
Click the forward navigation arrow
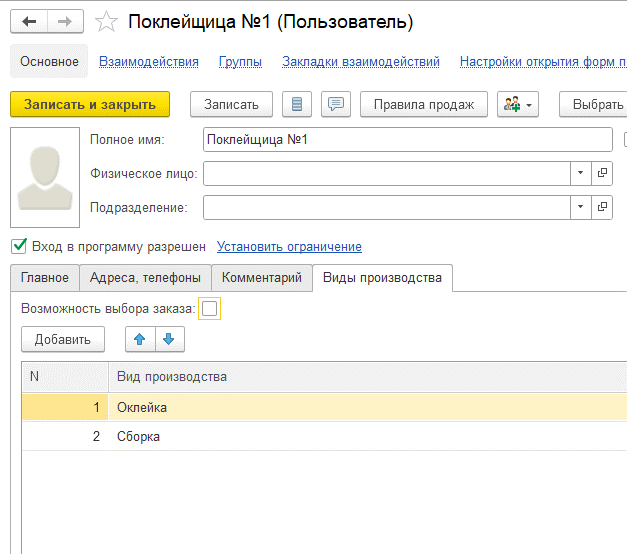[65, 22]
